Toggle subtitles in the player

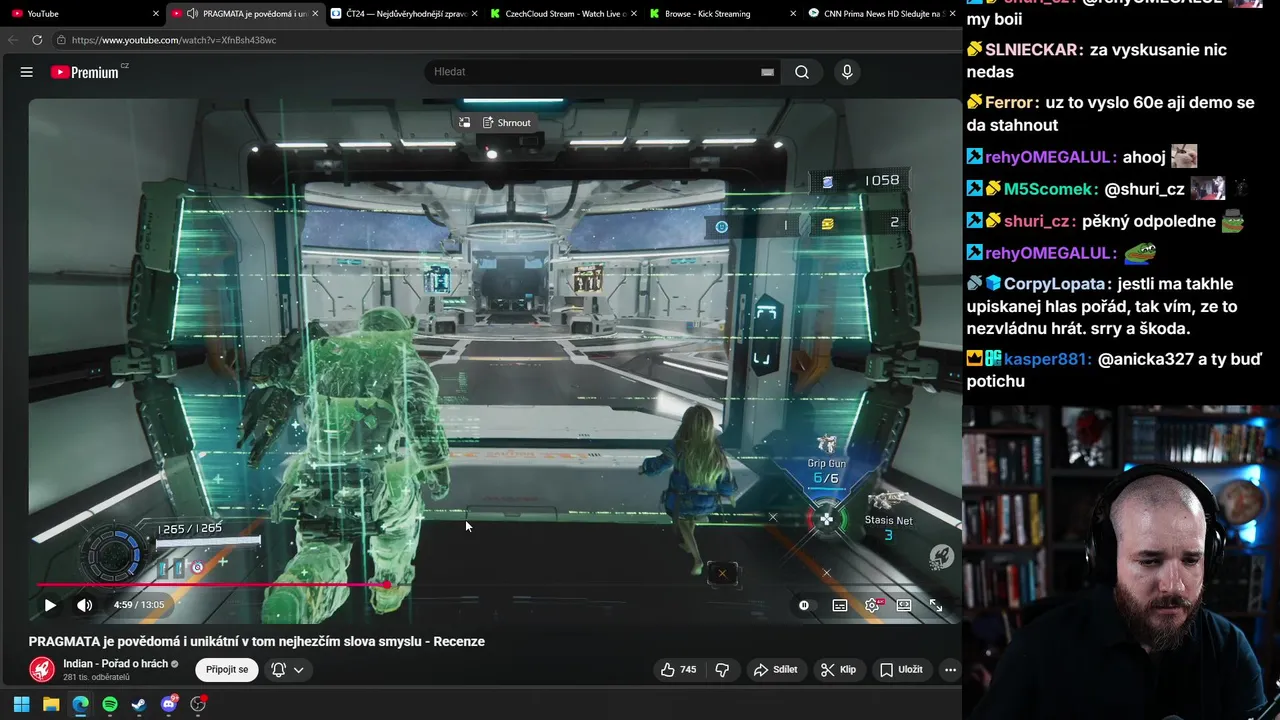pos(840,605)
